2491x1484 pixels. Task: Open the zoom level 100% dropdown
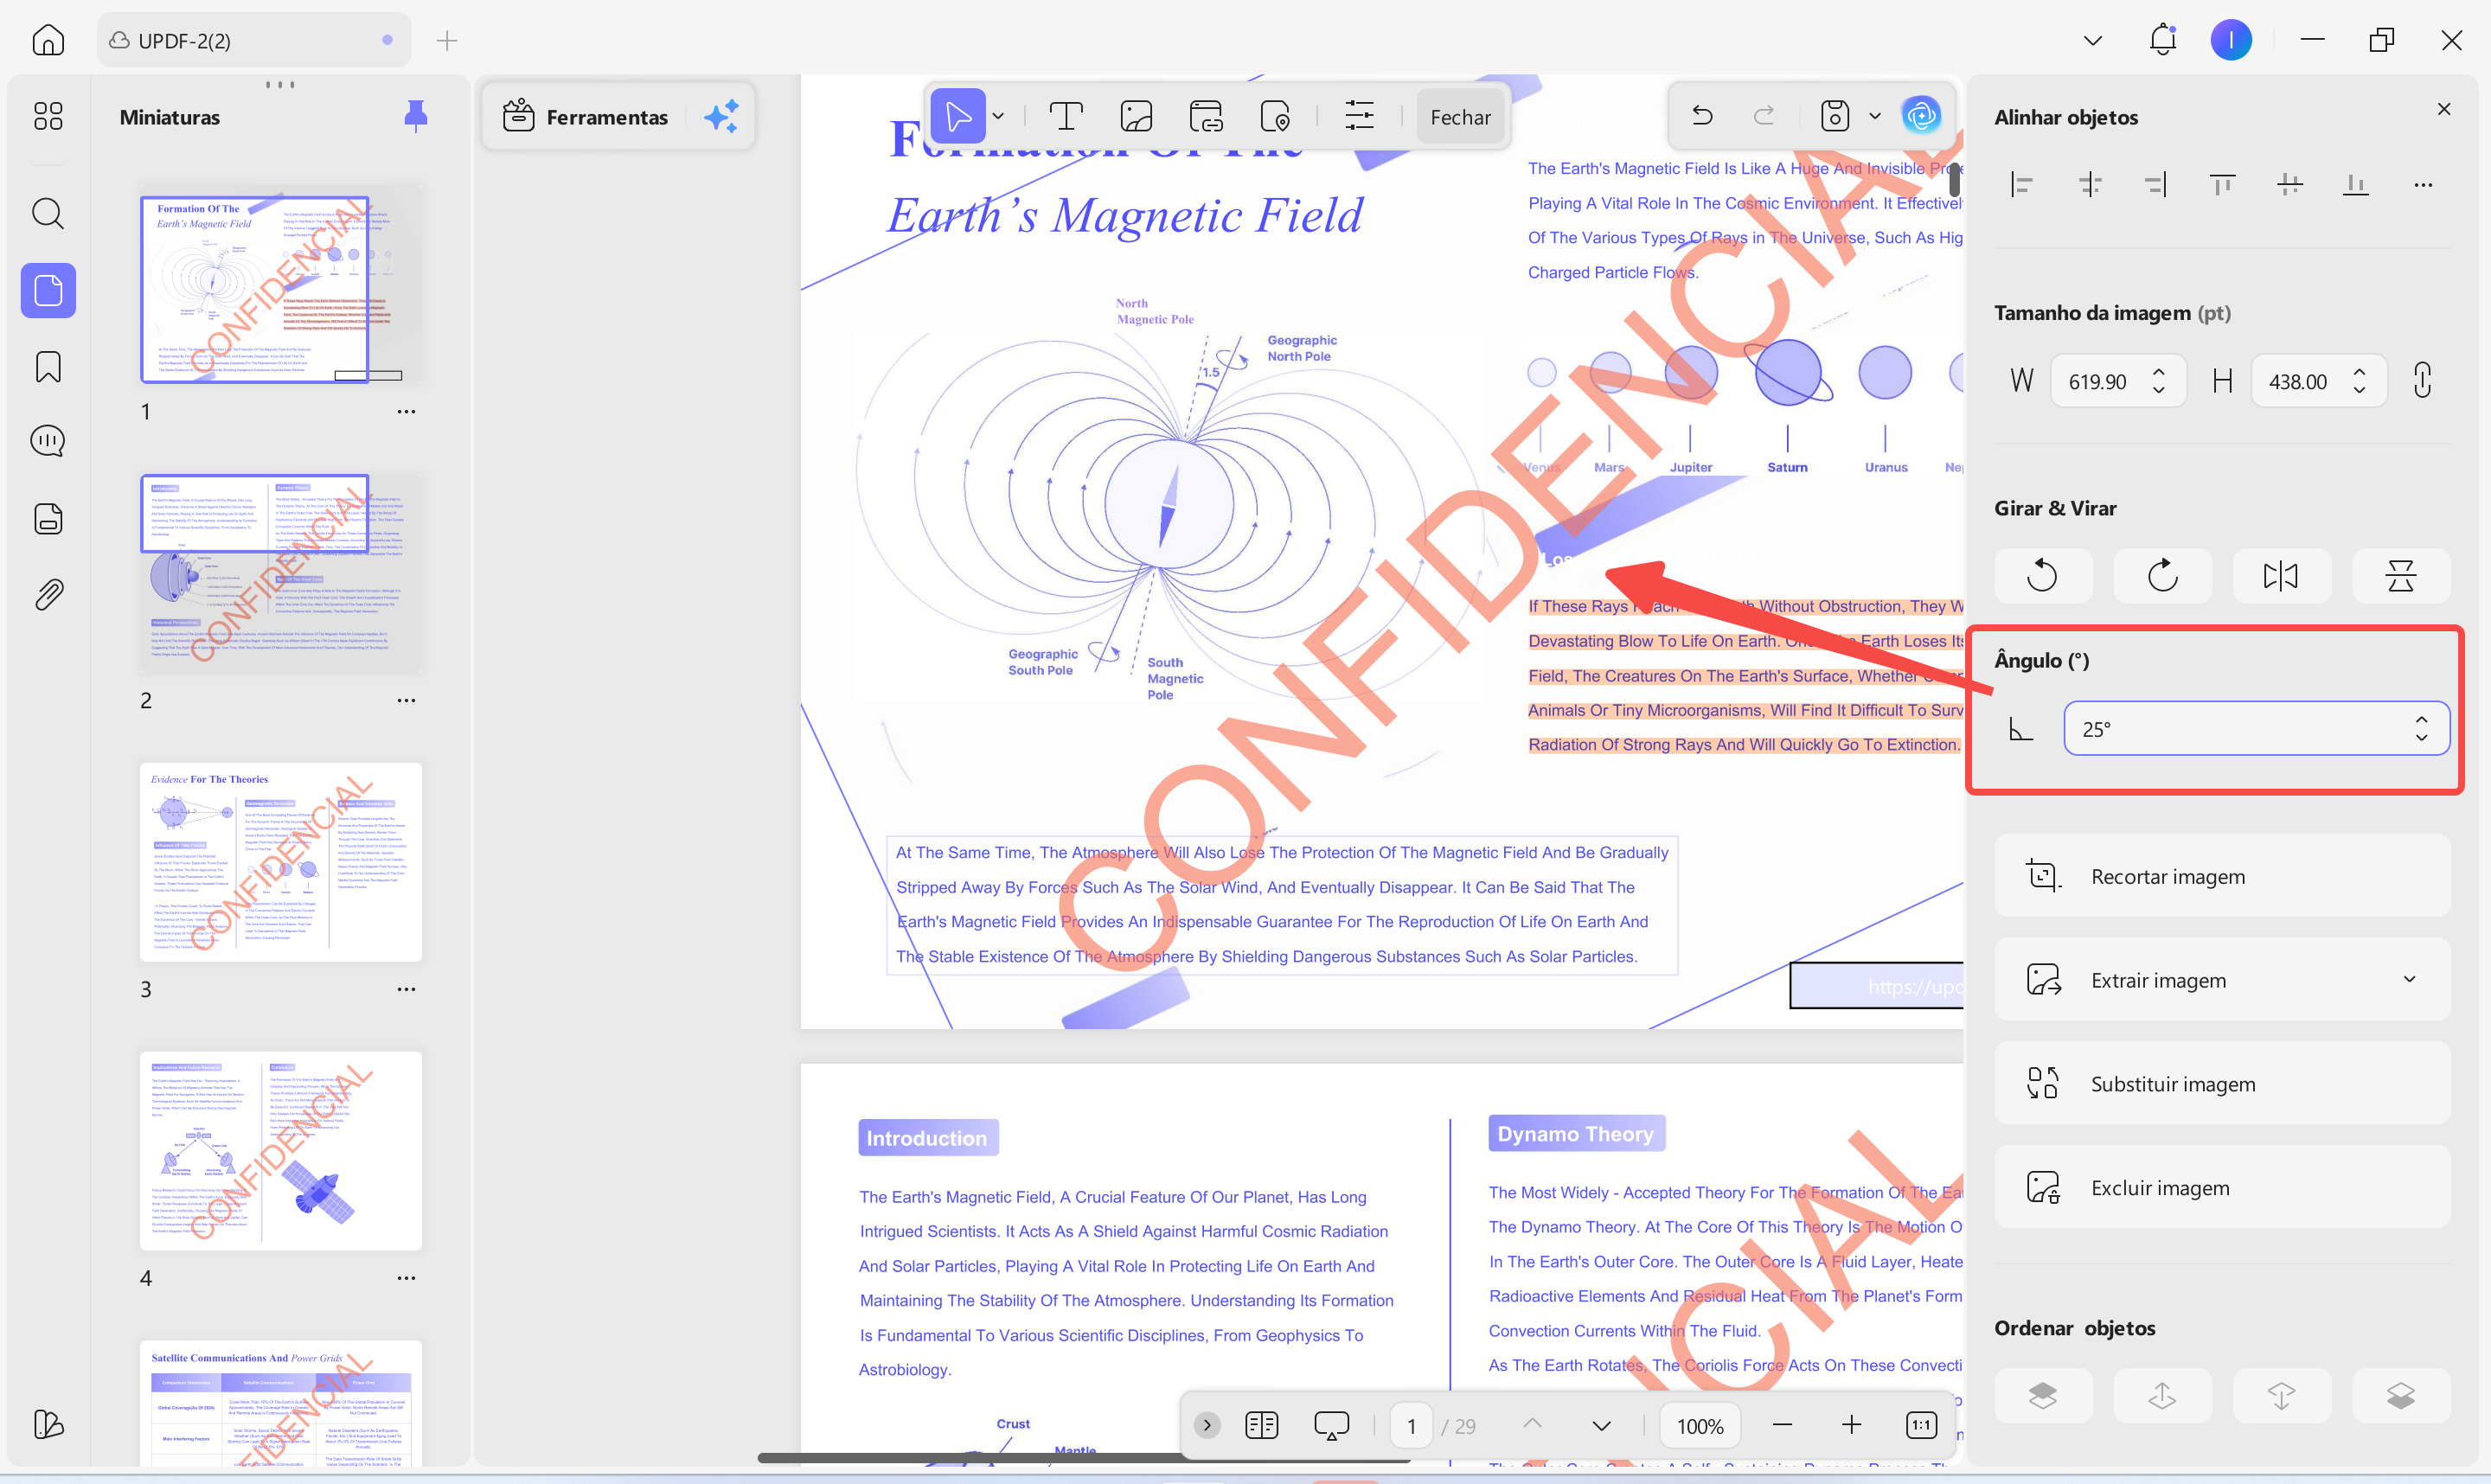(1700, 1426)
